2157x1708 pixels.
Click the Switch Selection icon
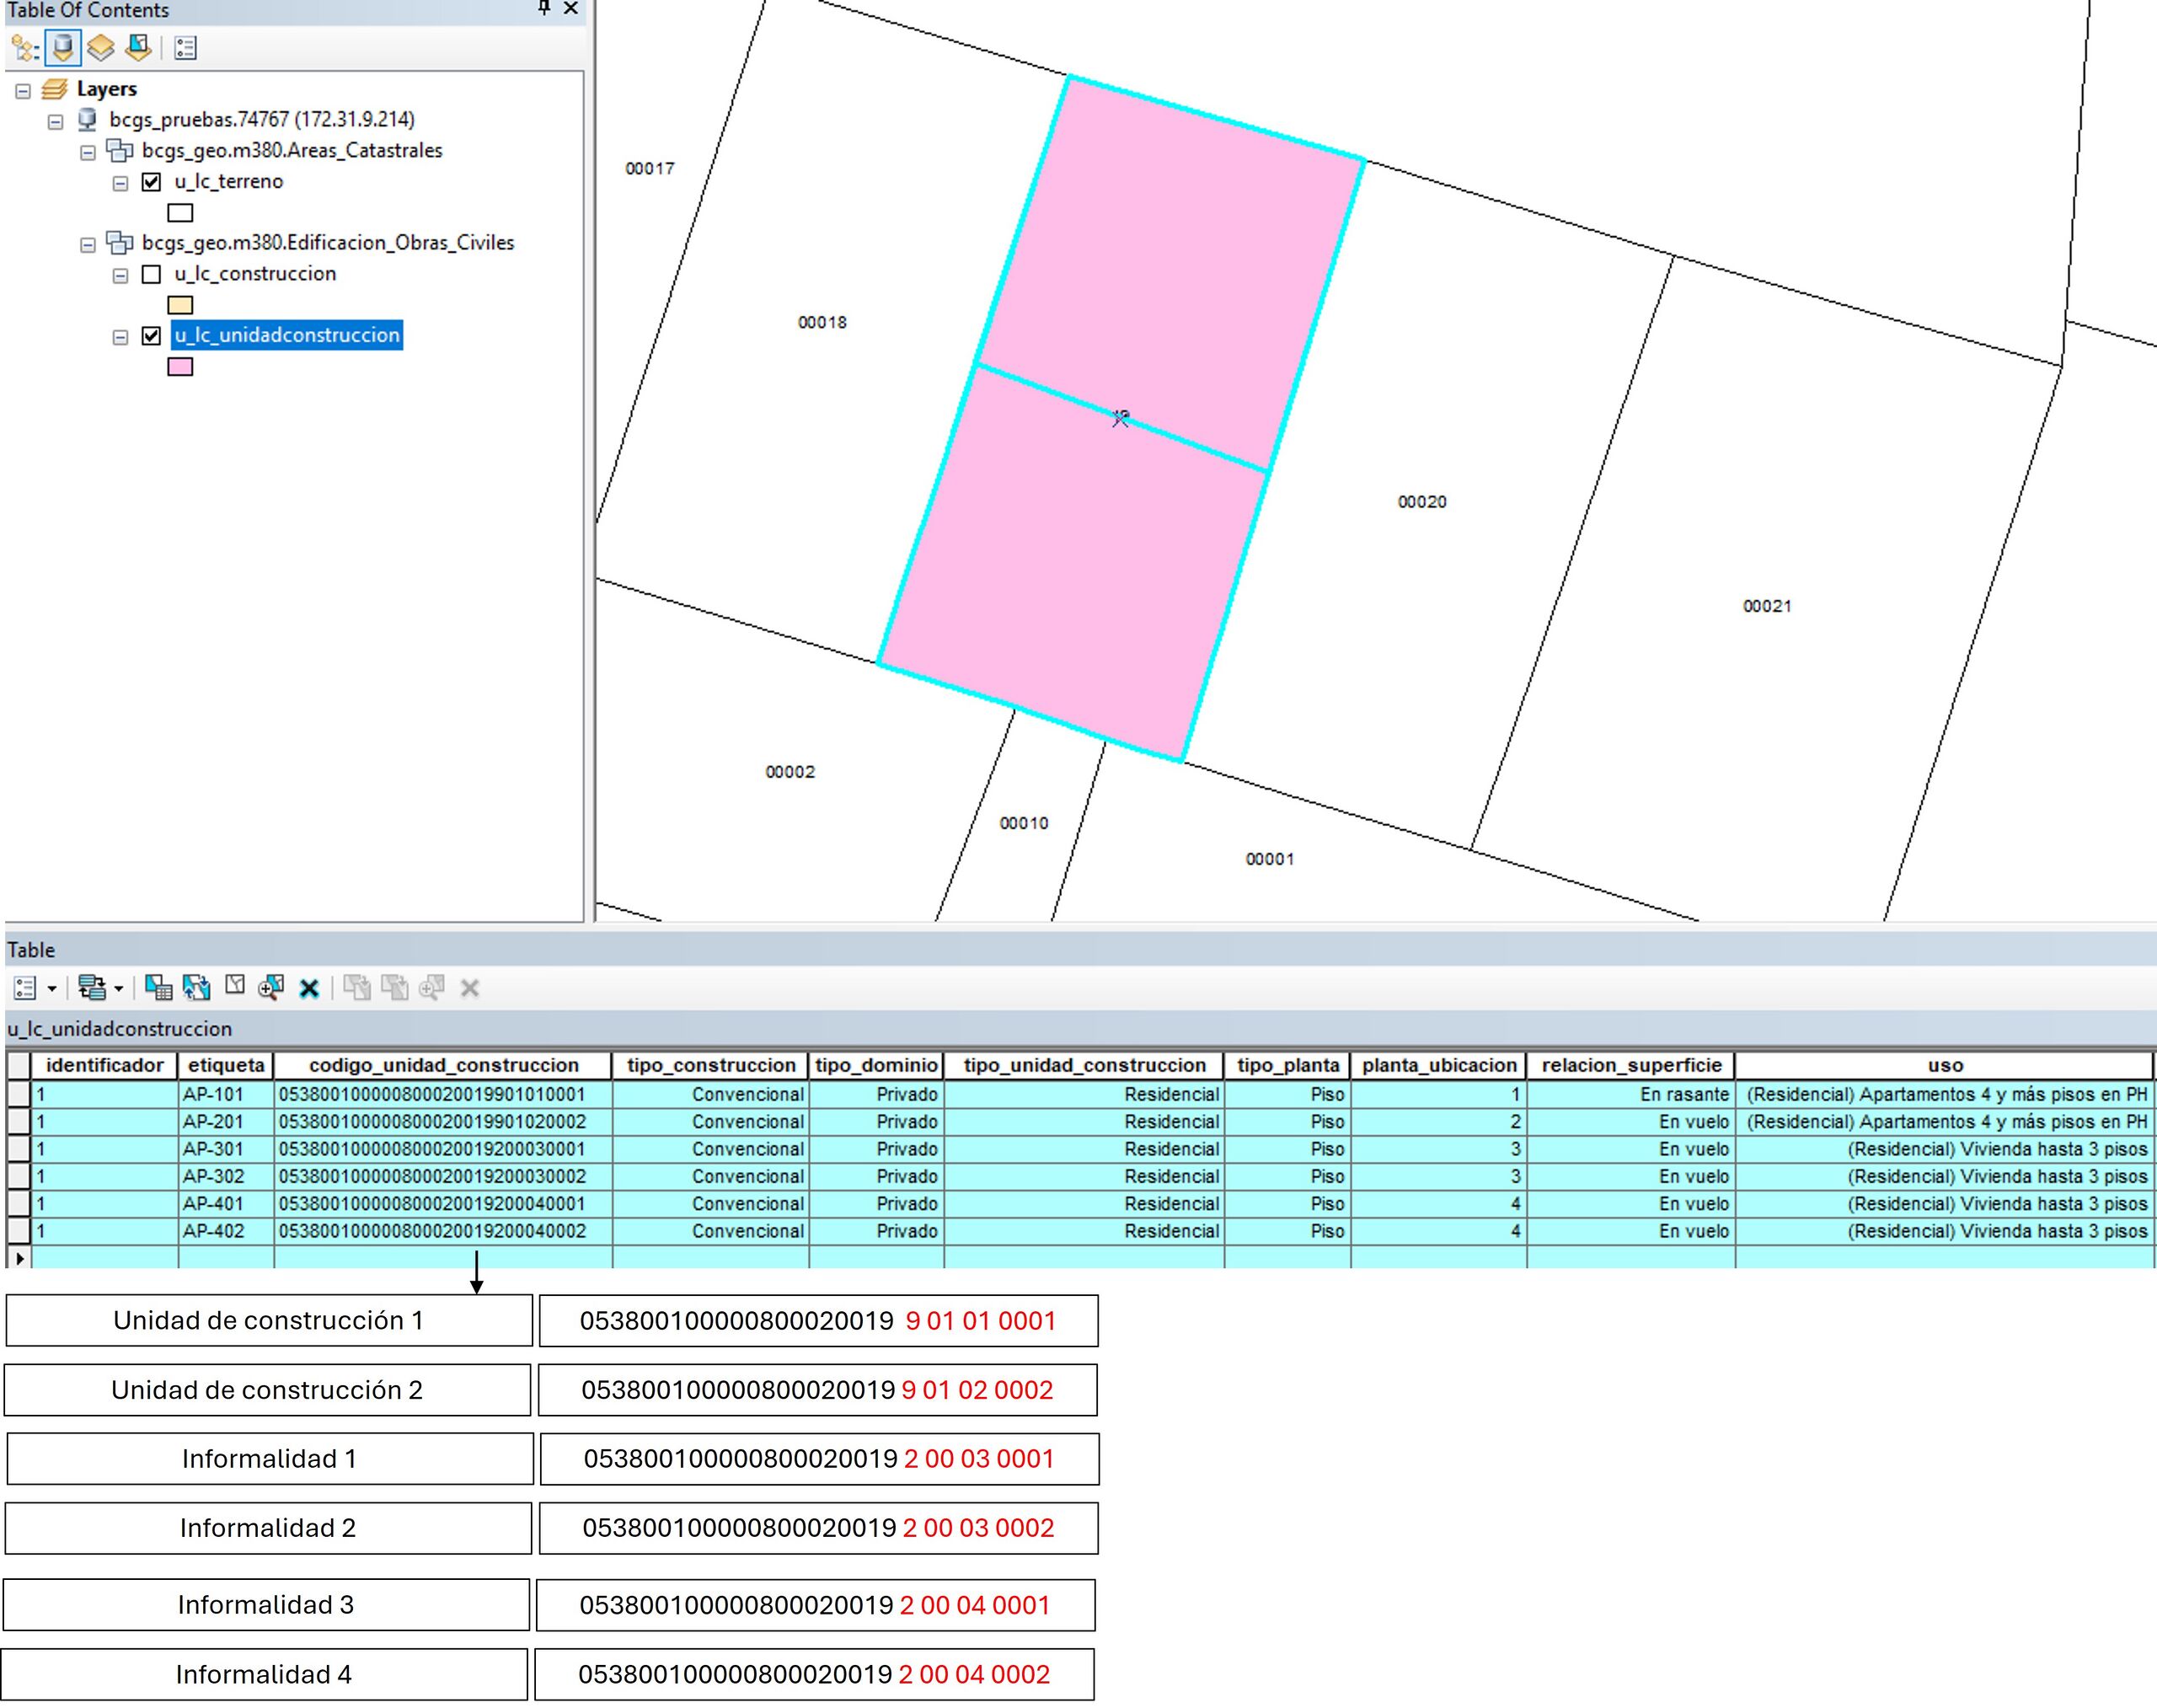(x=197, y=988)
